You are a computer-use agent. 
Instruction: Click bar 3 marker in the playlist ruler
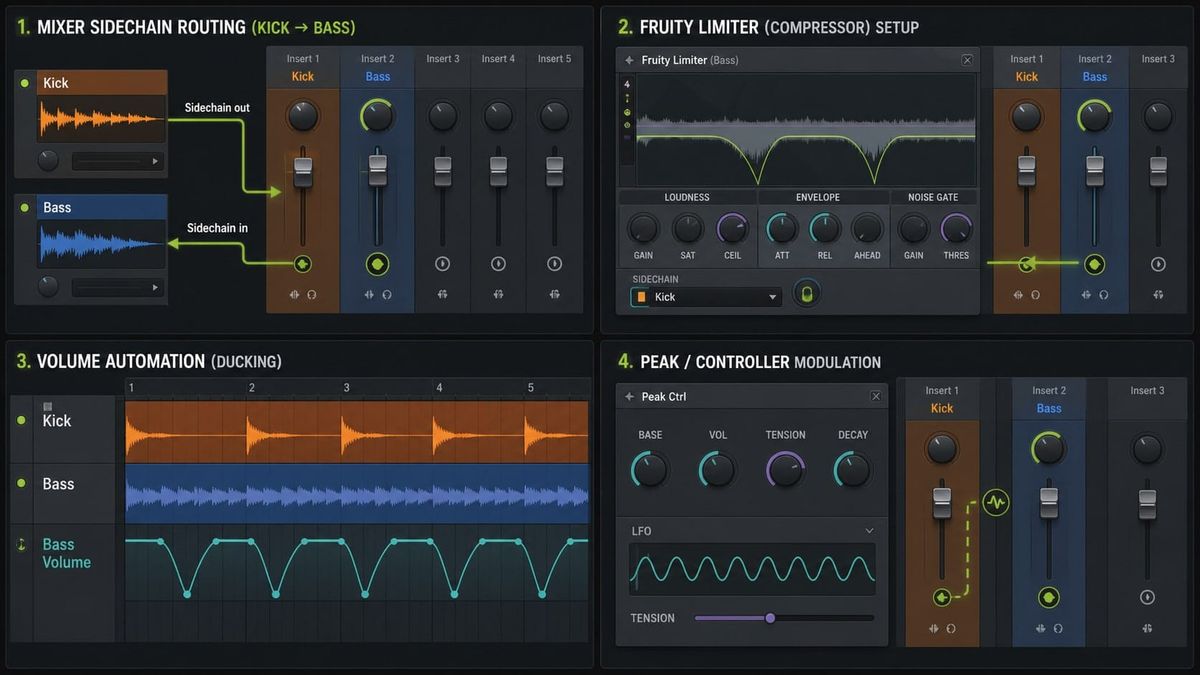coord(346,388)
